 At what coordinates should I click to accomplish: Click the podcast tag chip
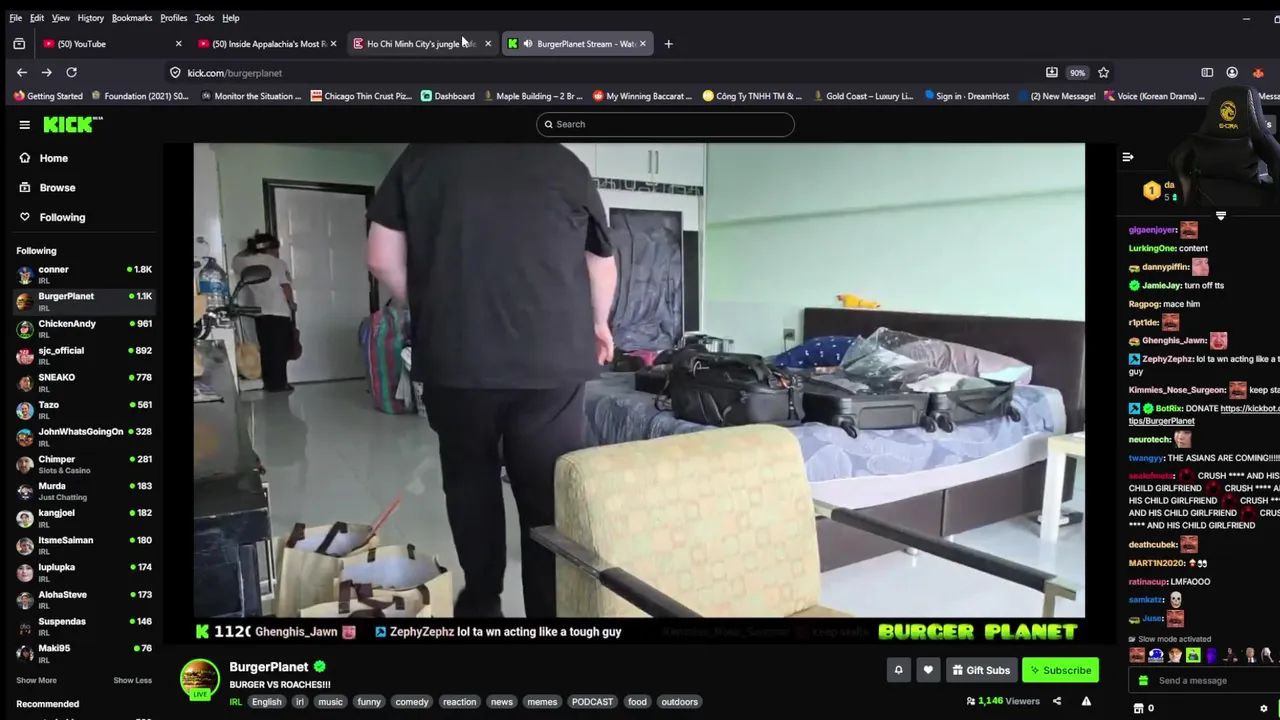tap(592, 702)
